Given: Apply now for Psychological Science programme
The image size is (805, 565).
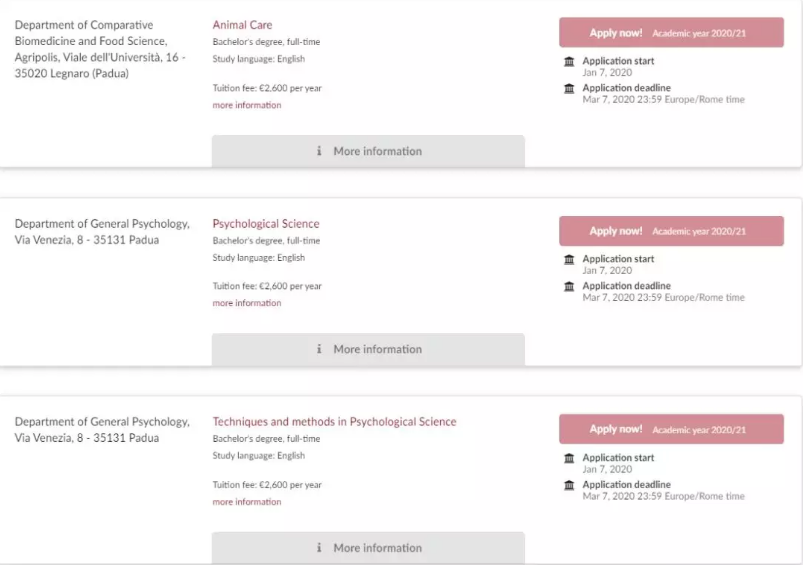Looking at the screenshot, I should [x=671, y=231].
